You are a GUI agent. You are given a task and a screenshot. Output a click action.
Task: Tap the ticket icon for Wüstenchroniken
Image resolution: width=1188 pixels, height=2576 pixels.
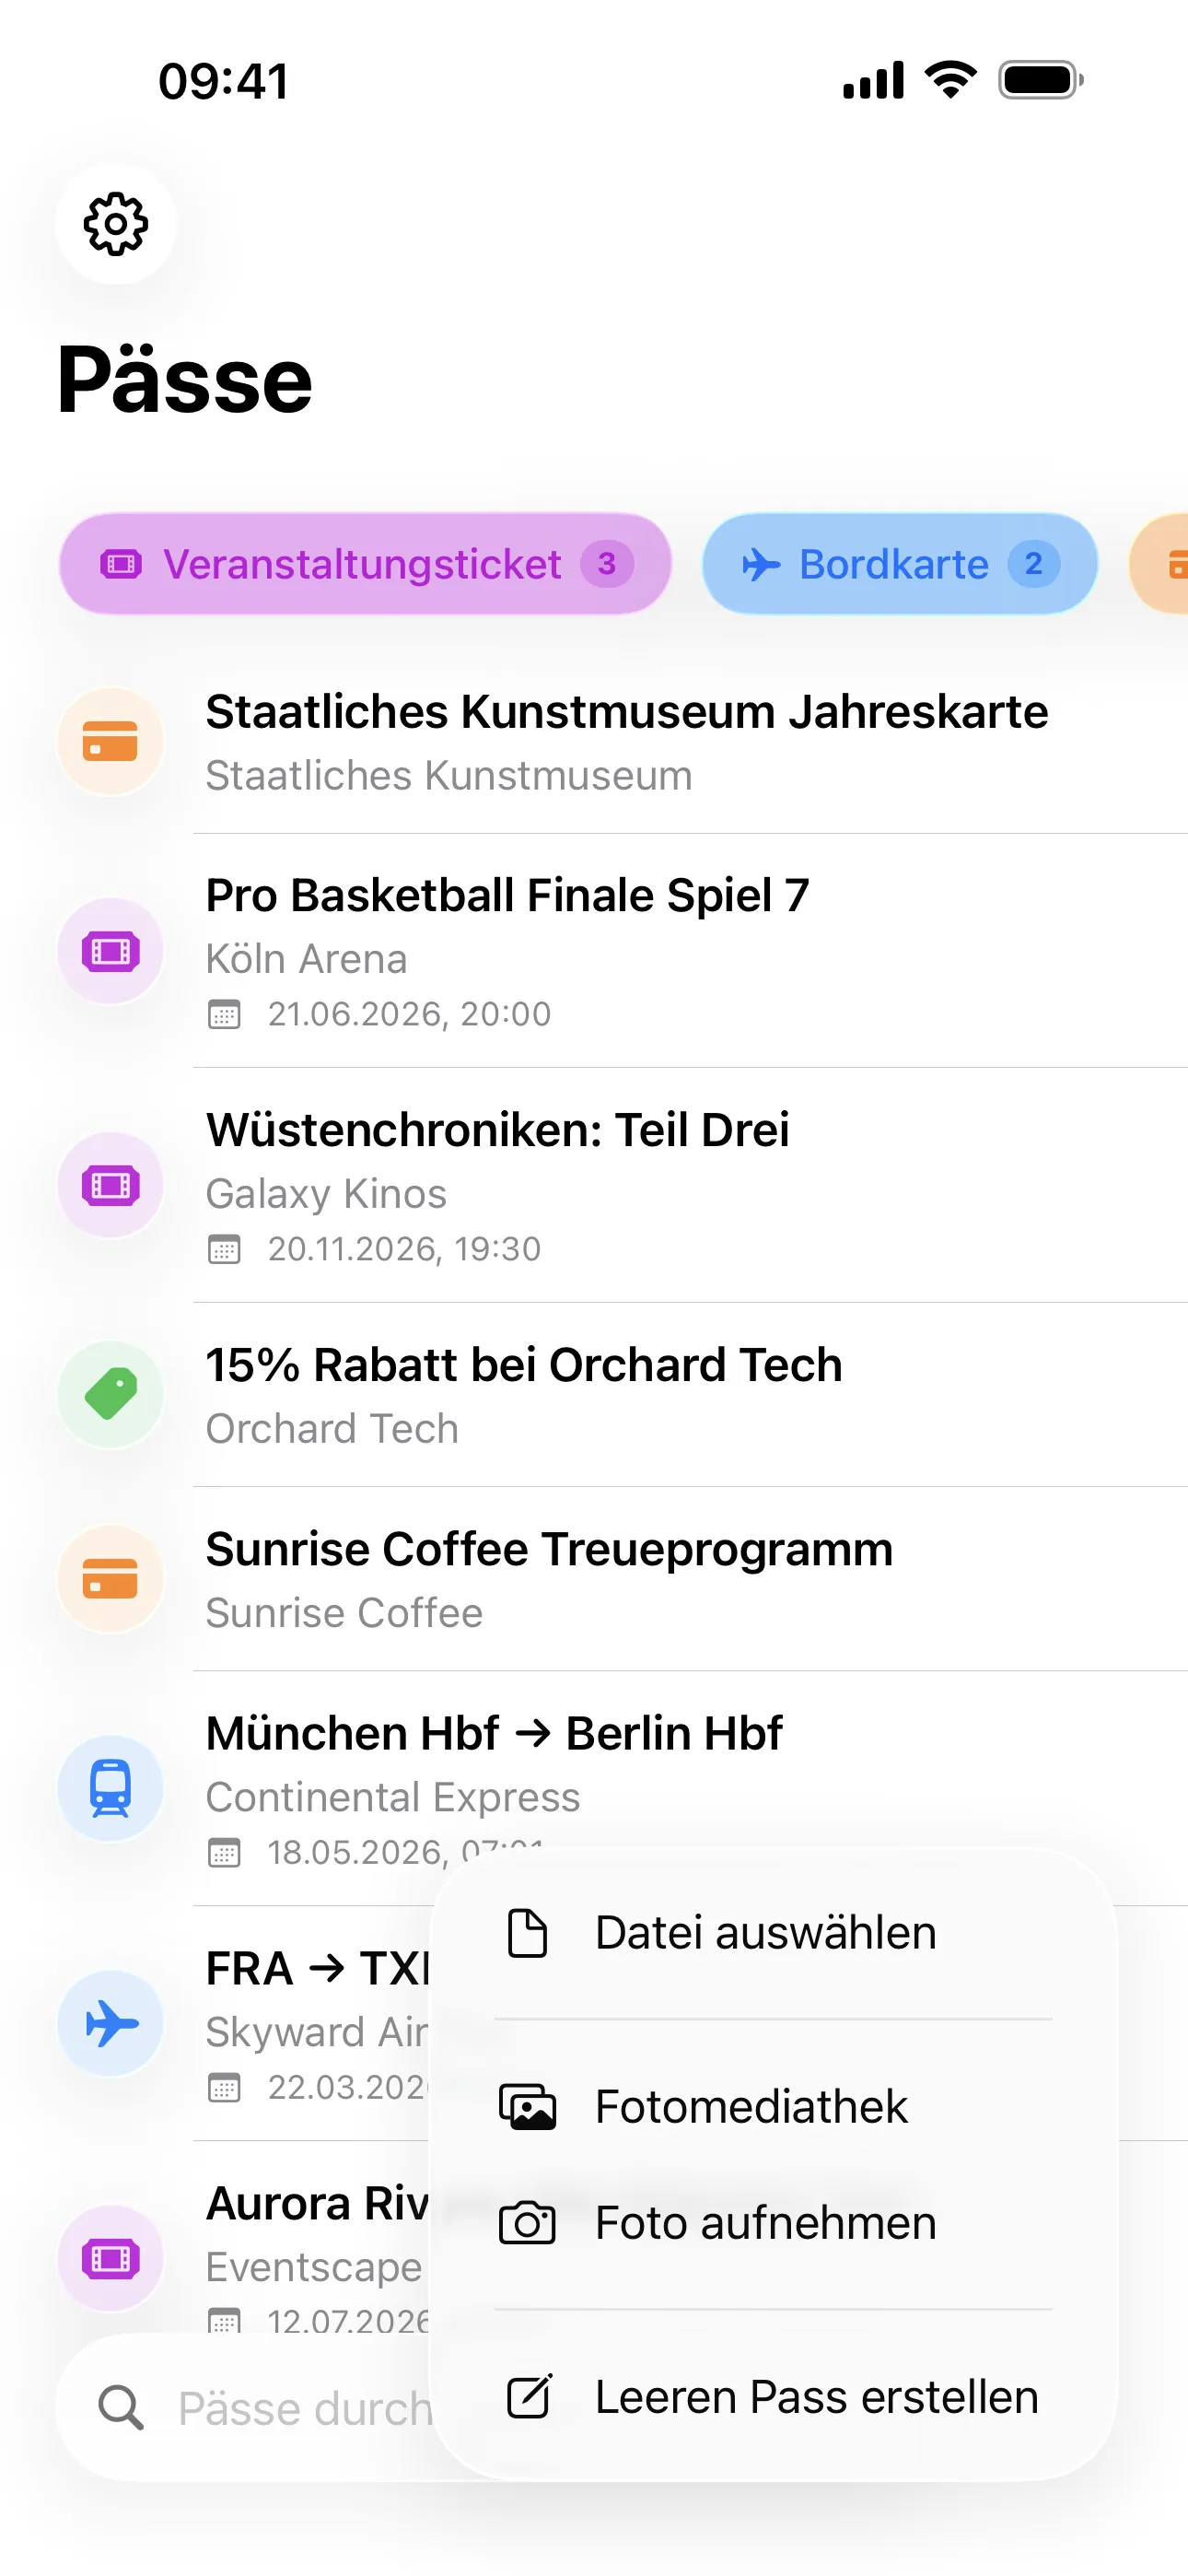(x=110, y=1186)
